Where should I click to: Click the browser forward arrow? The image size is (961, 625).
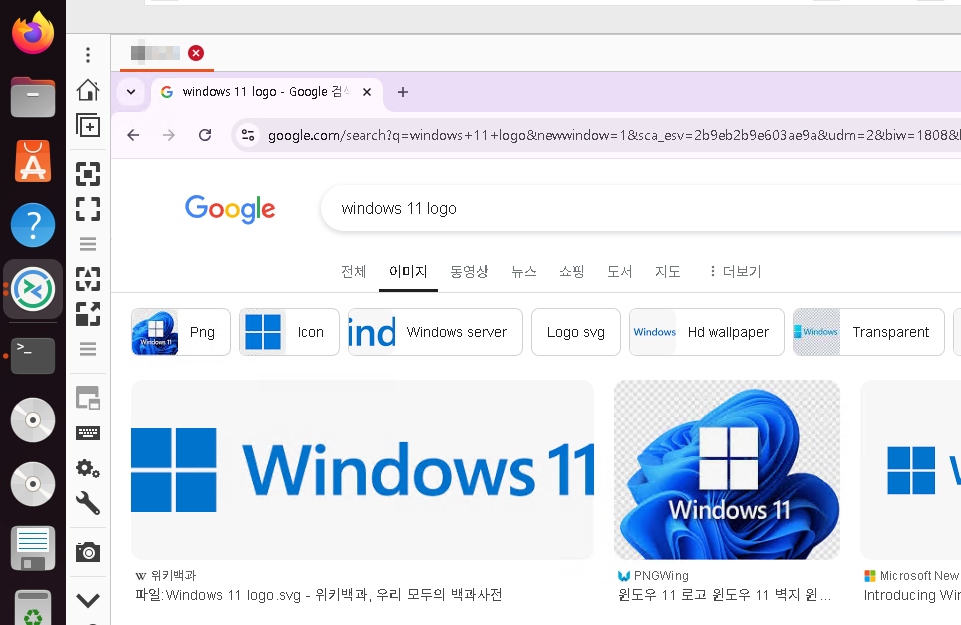[x=169, y=135]
